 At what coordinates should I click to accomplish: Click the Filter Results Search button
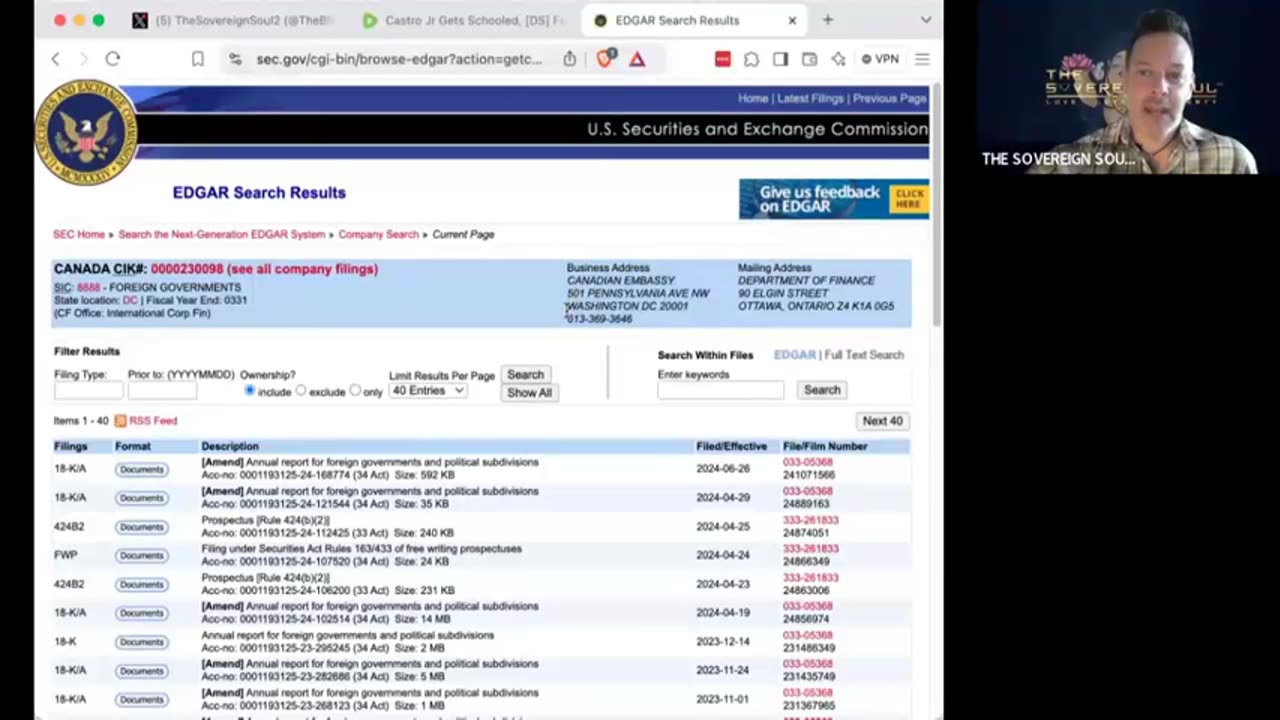click(x=525, y=374)
